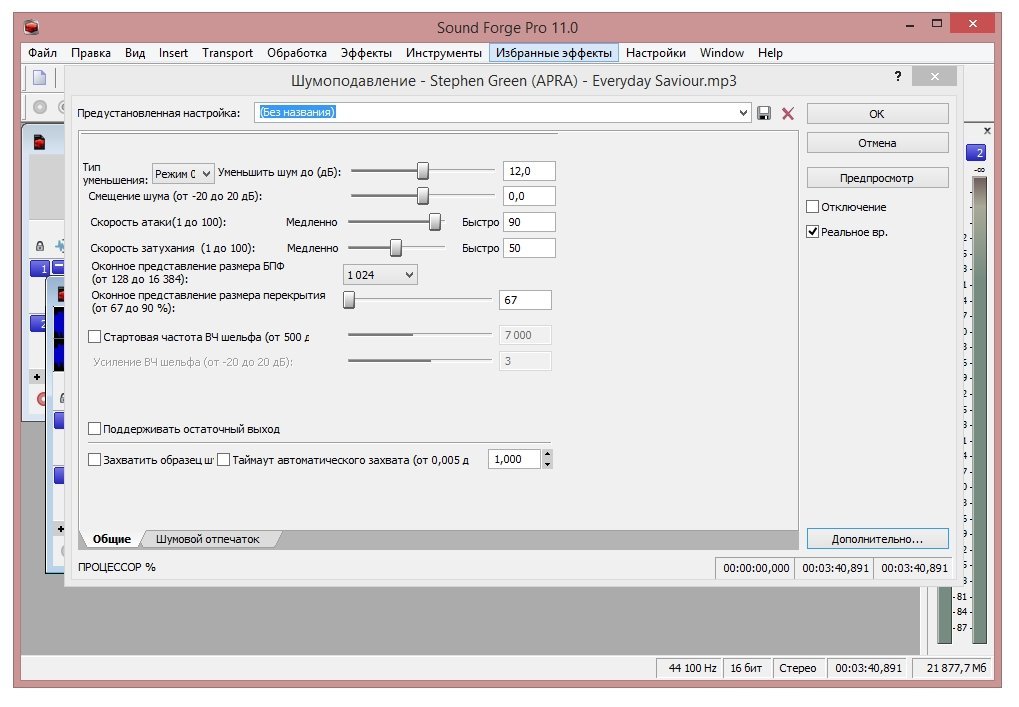This screenshot has width=1019, height=707.
Task: Click the Смещение шума slider handle
Action: [423, 196]
